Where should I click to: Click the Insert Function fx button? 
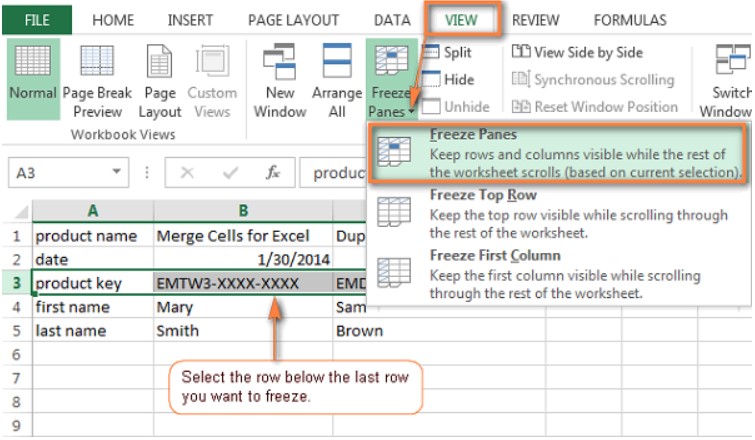click(x=273, y=172)
